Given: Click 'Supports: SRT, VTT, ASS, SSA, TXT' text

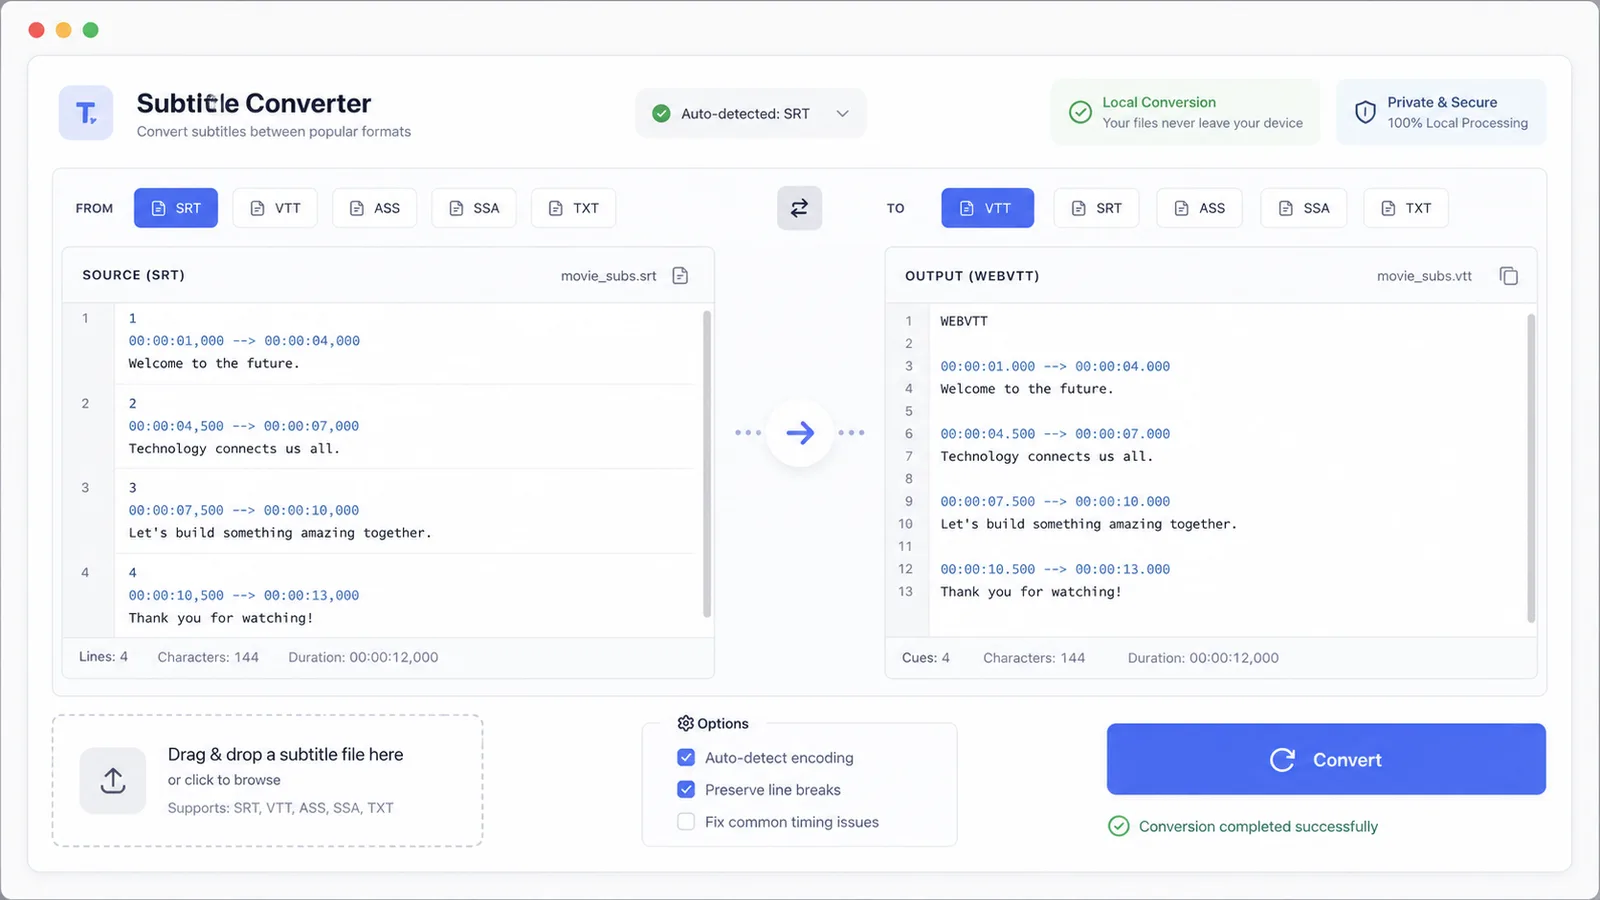Looking at the screenshot, I should point(280,808).
